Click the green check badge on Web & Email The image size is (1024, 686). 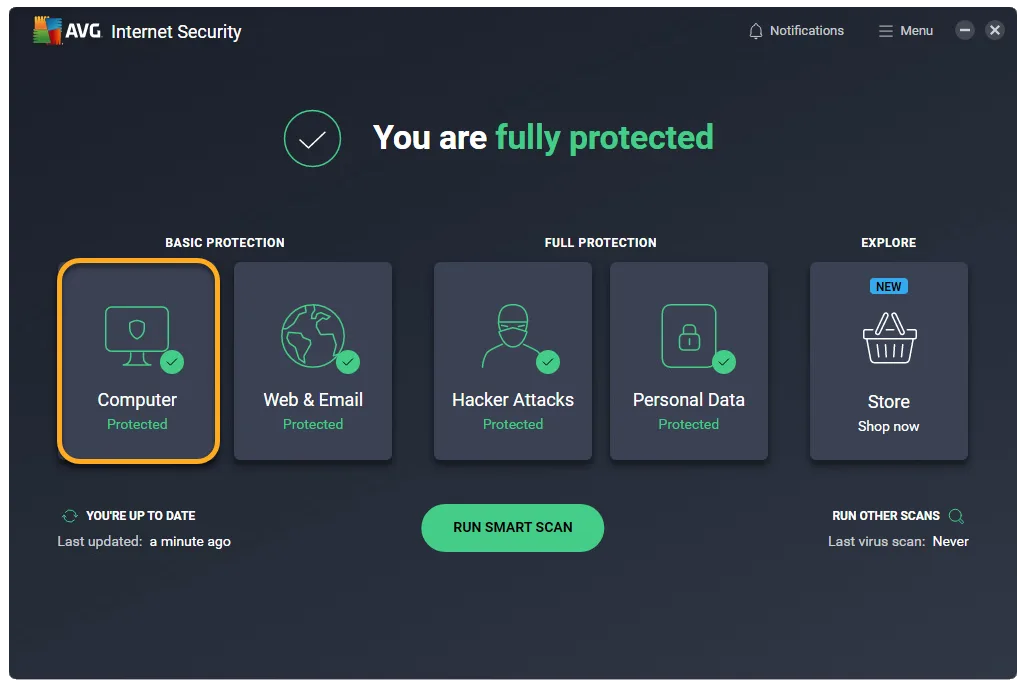point(348,362)
